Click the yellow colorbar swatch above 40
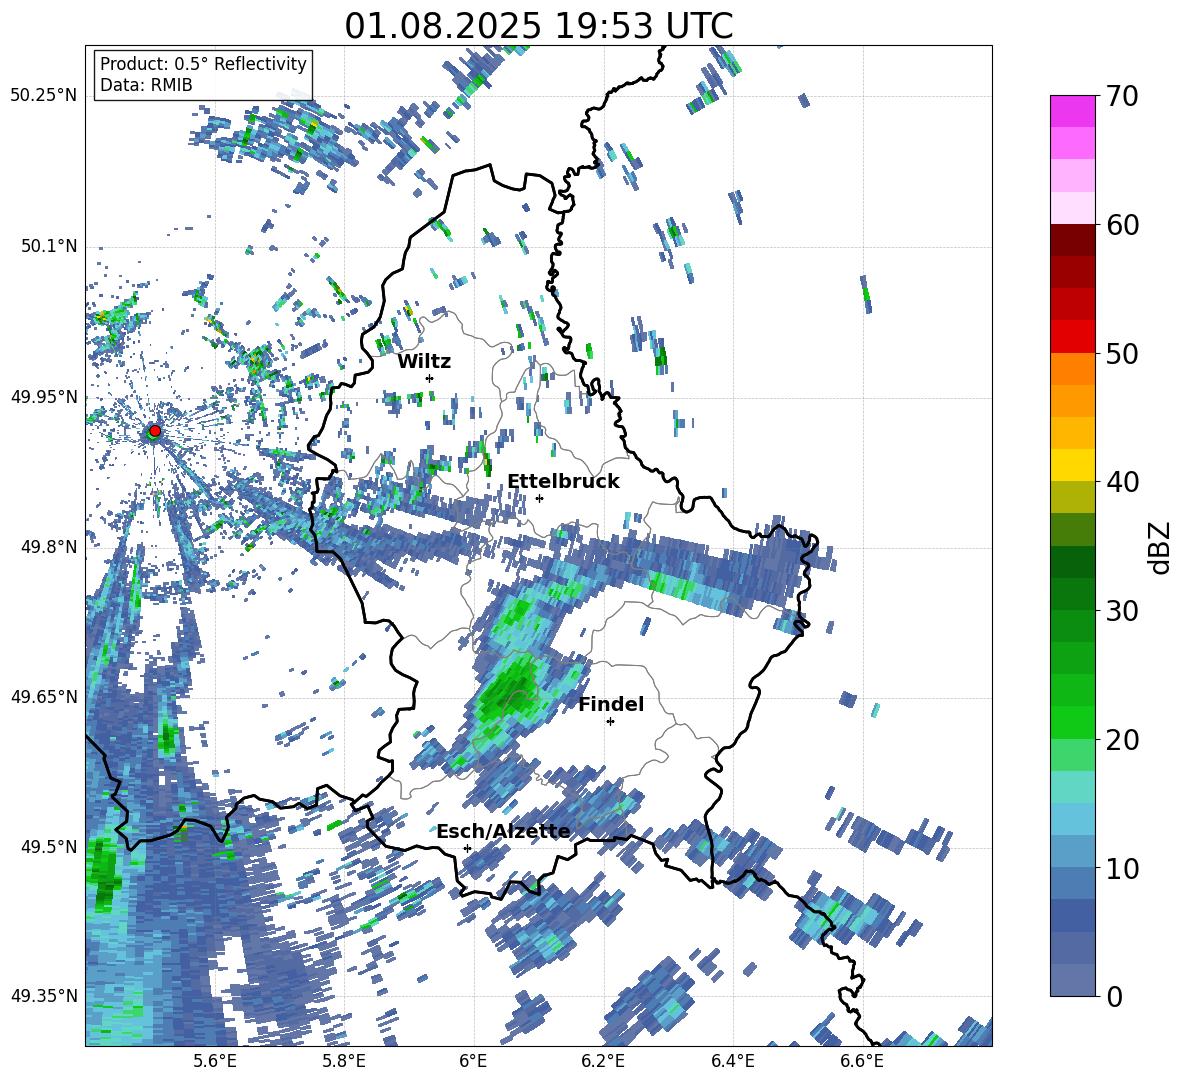Screen dimensions: 1184x1081 [x=1072, y=465]
